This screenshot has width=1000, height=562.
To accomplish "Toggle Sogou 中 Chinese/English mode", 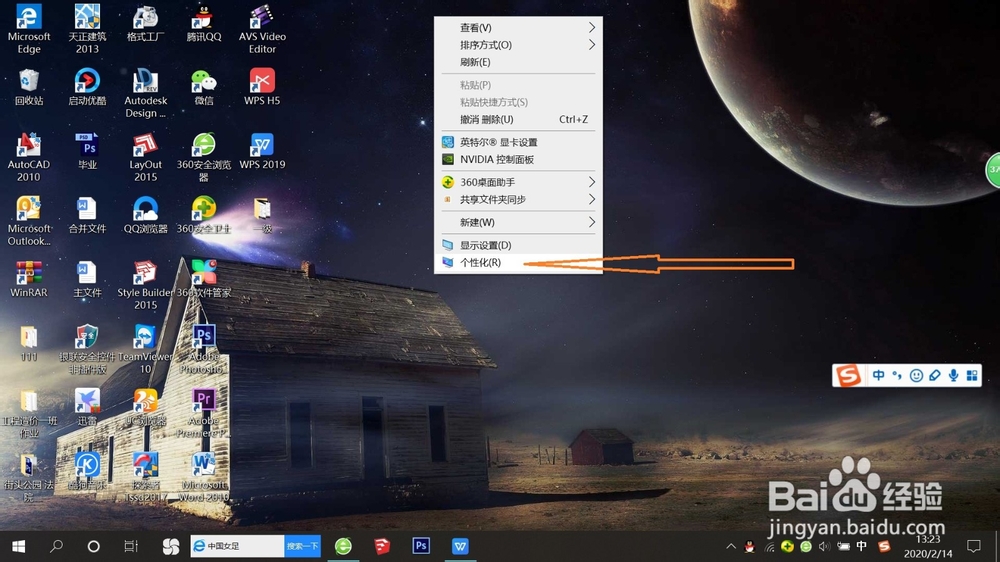I will [878, 375].
